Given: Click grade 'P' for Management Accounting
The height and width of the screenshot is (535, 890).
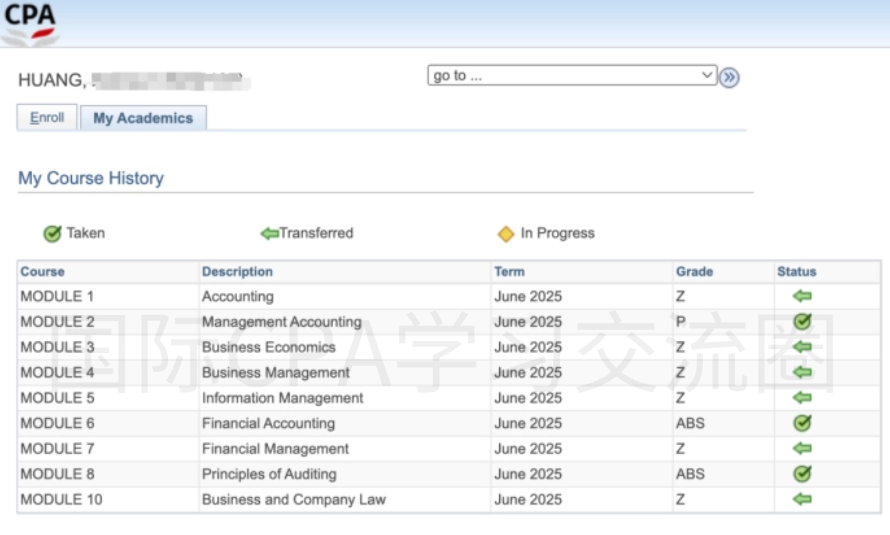Looking at the screenshot, I should 681,322.
